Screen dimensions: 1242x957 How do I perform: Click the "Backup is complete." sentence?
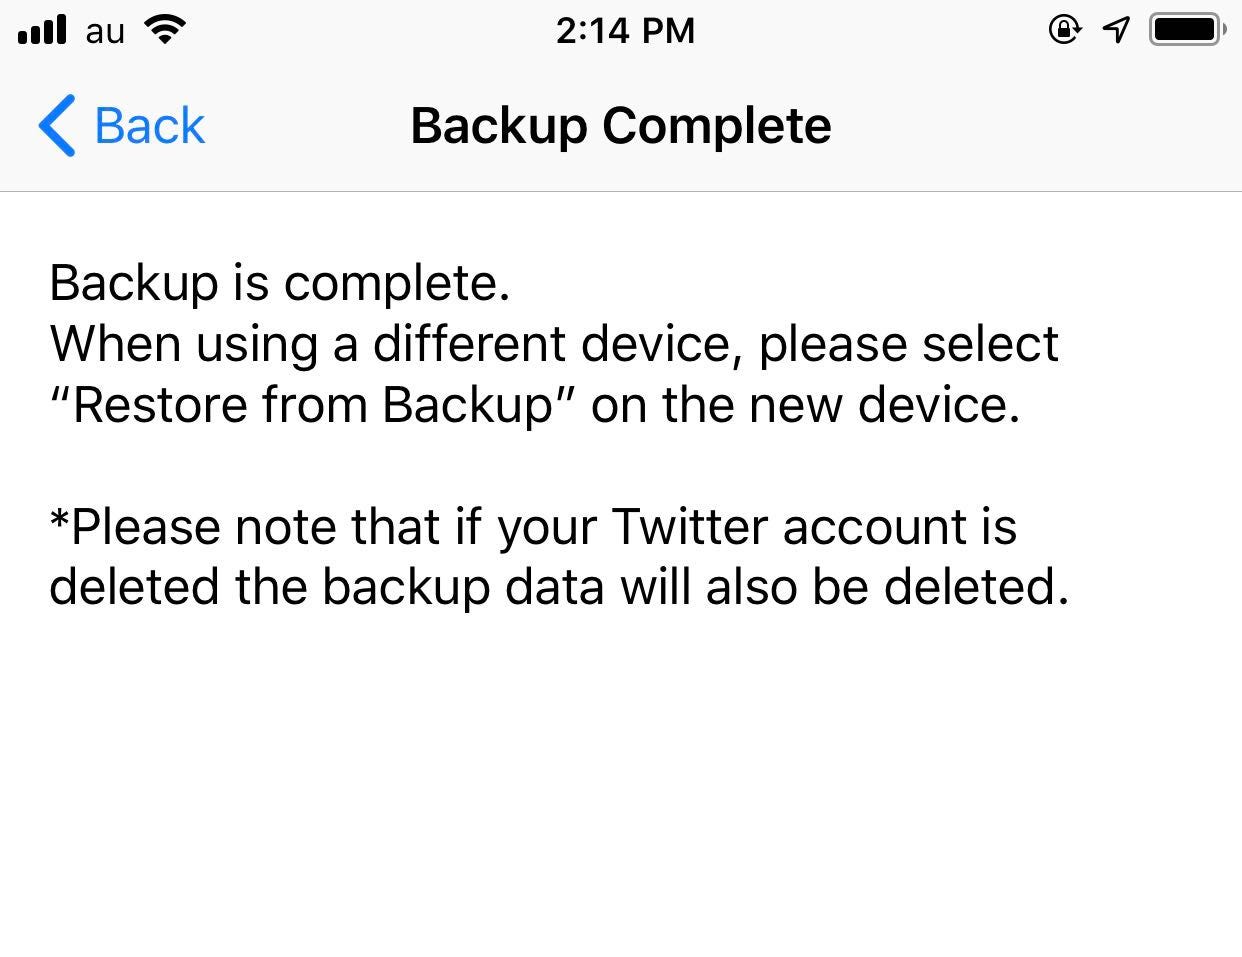pyautogui.click(x=280, y=283)
